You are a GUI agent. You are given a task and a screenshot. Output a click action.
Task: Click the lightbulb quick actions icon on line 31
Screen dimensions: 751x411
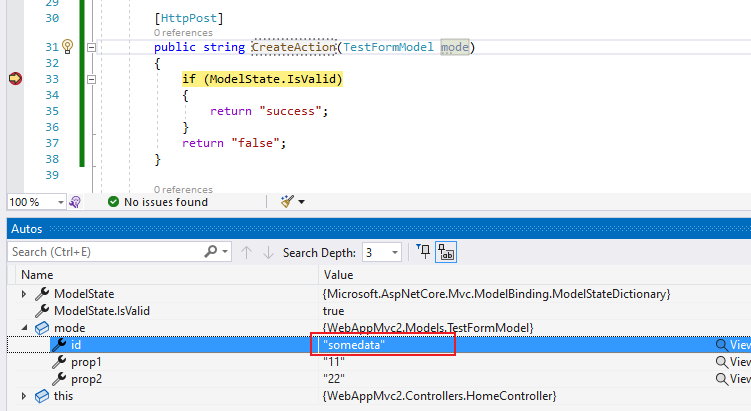click(68, 47)
